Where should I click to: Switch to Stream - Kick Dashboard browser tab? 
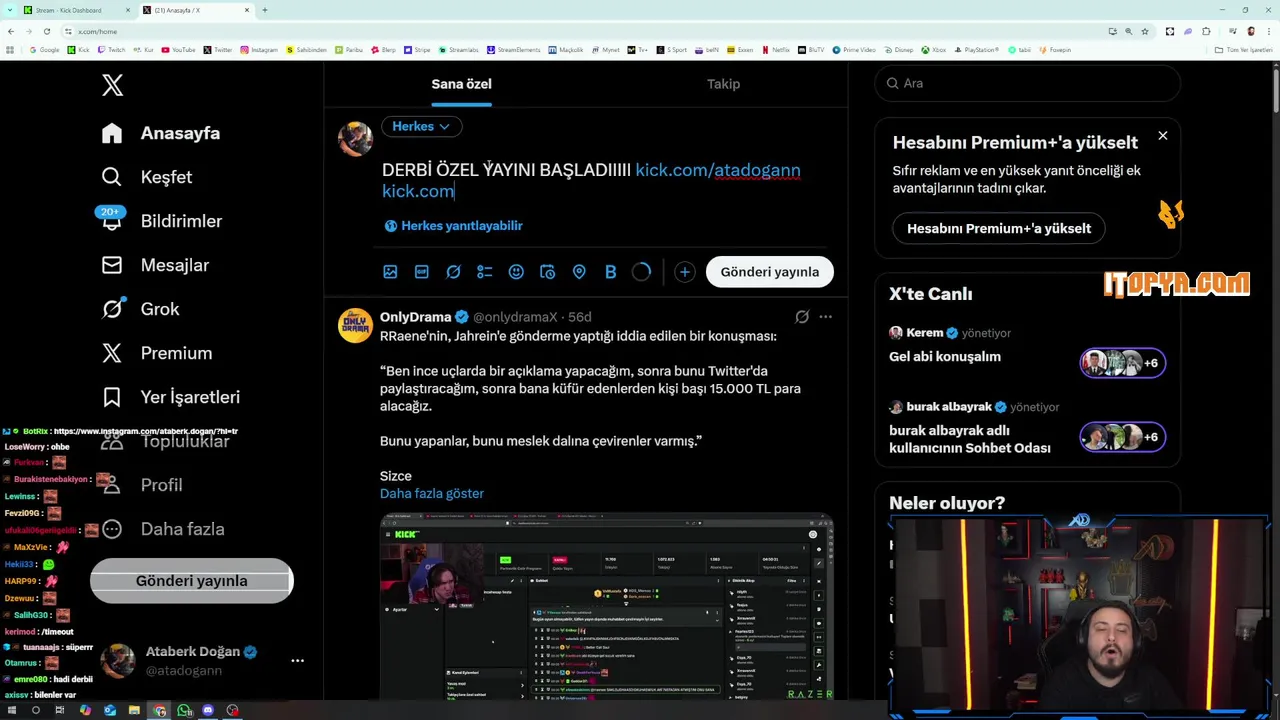pos(76,10)
